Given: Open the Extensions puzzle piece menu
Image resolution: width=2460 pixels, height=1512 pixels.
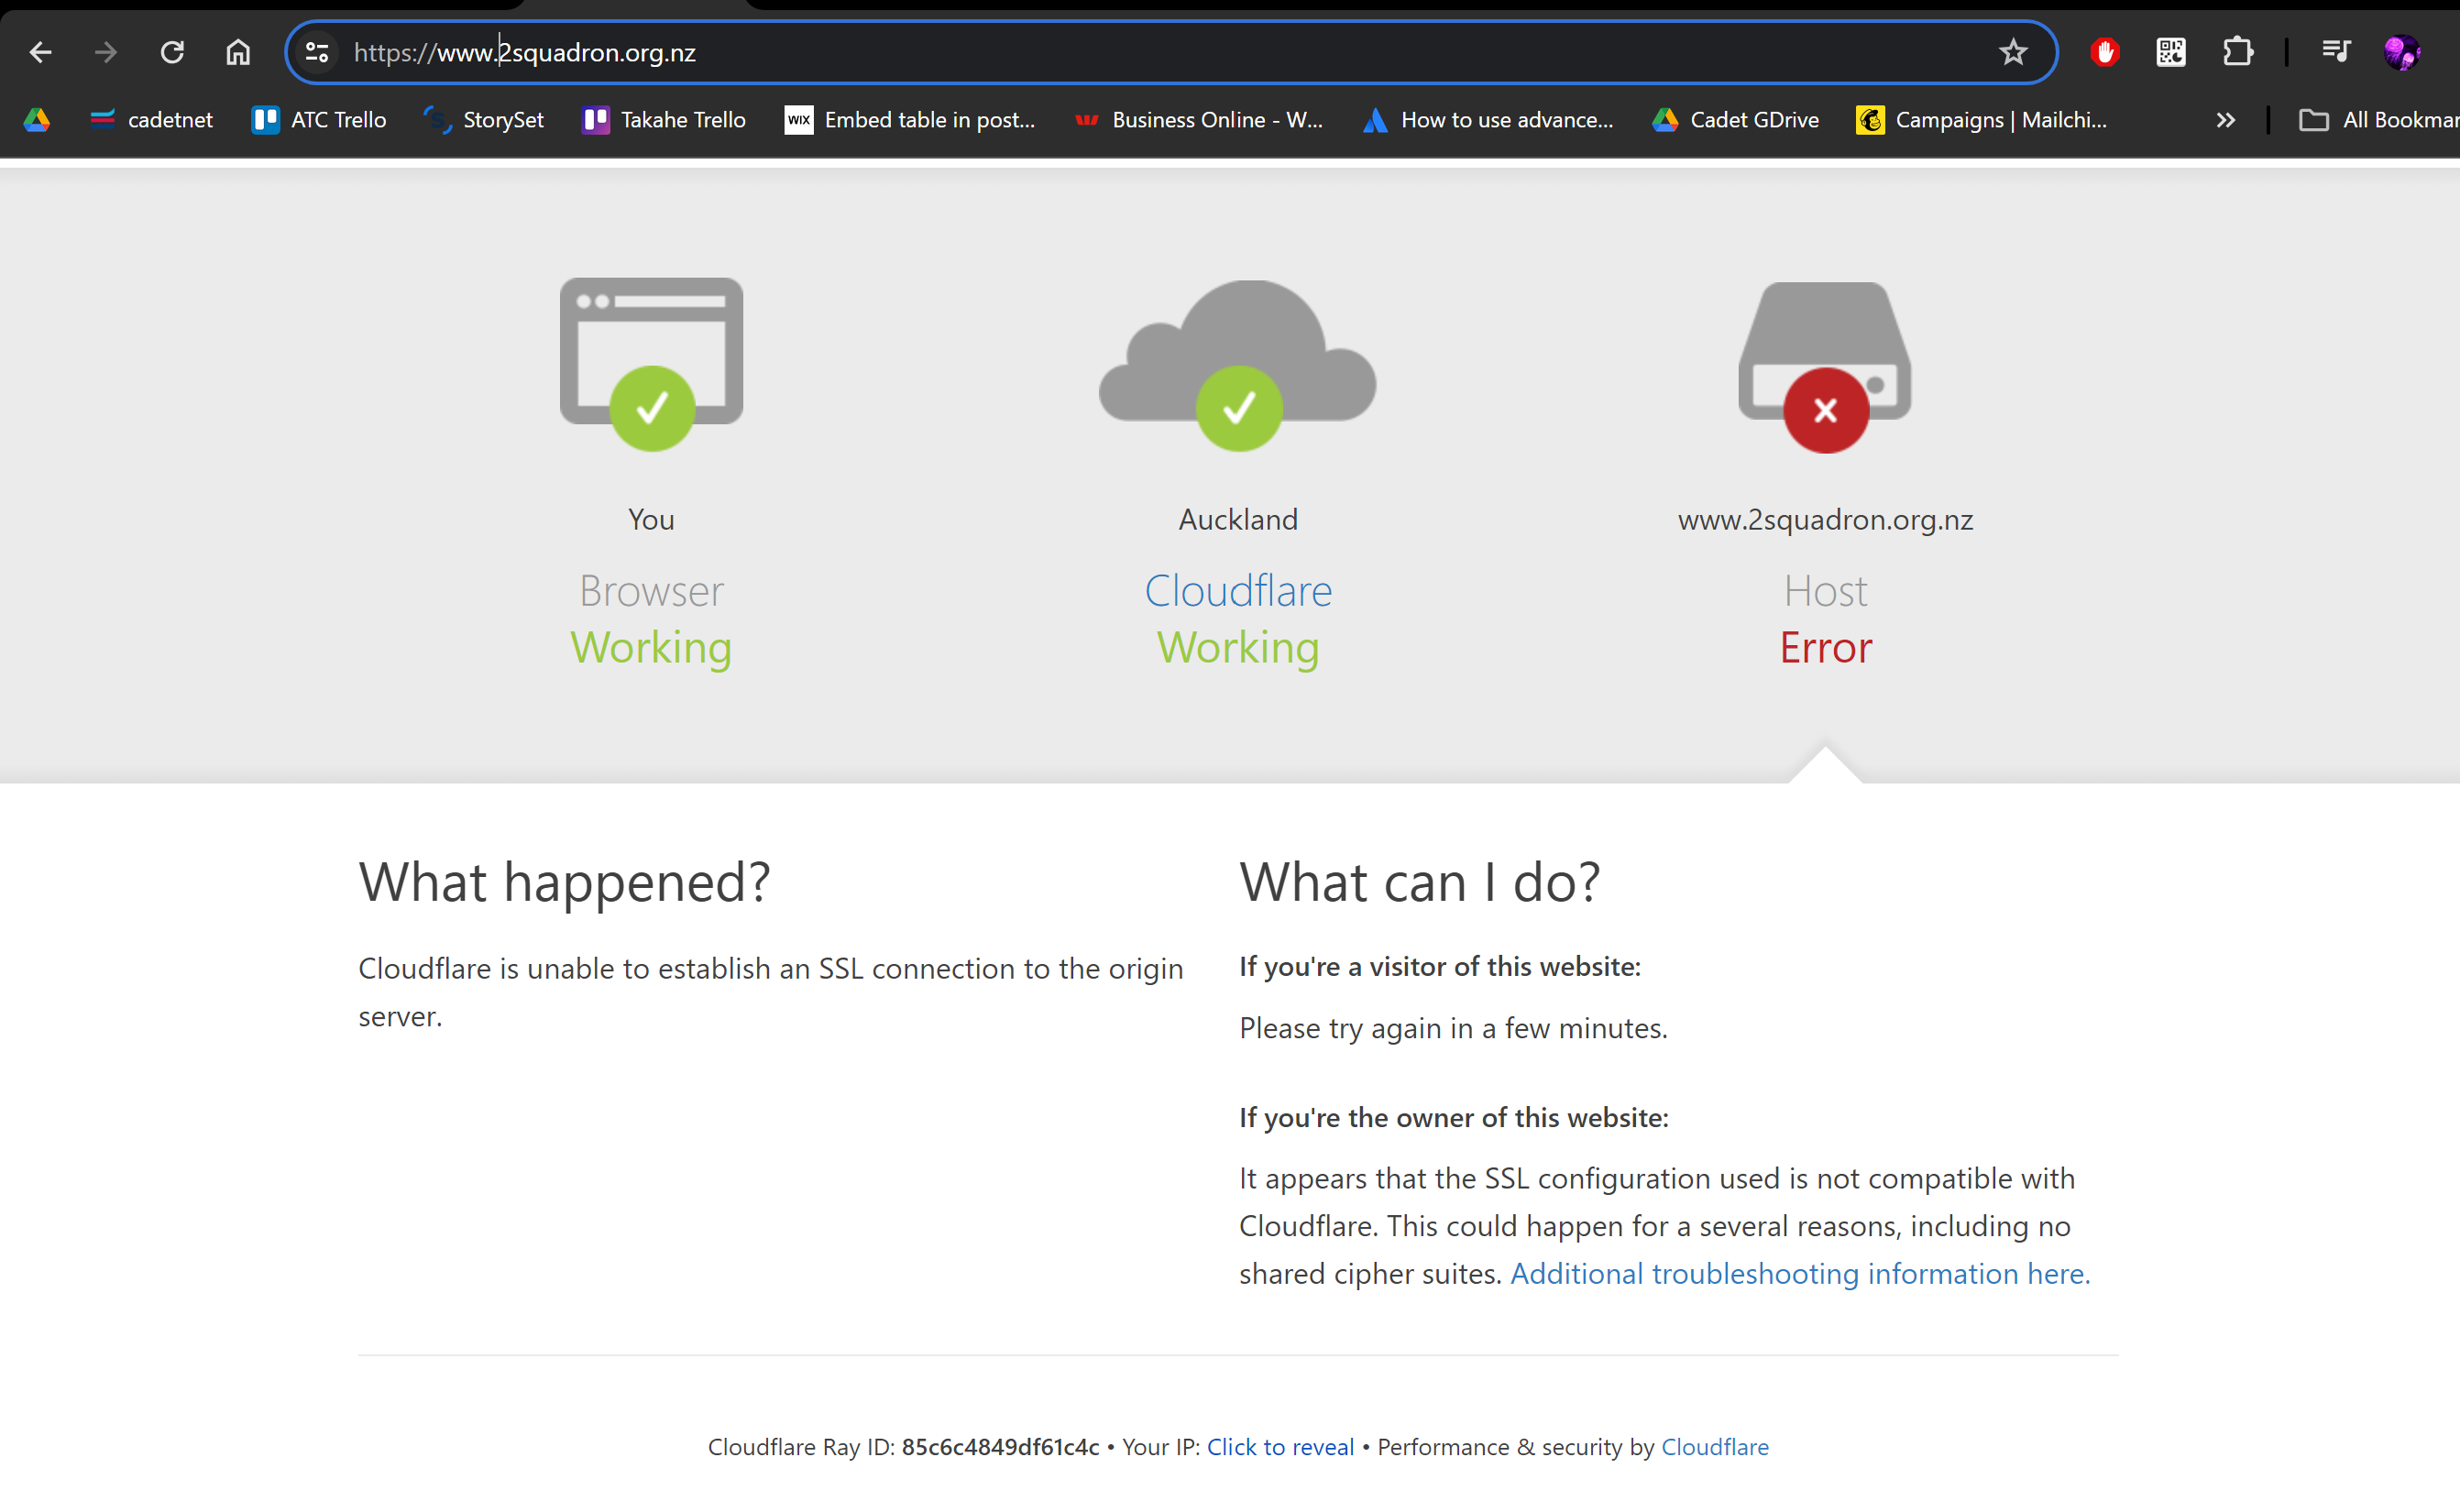Looking at the screenshot, I should 2238,52.
